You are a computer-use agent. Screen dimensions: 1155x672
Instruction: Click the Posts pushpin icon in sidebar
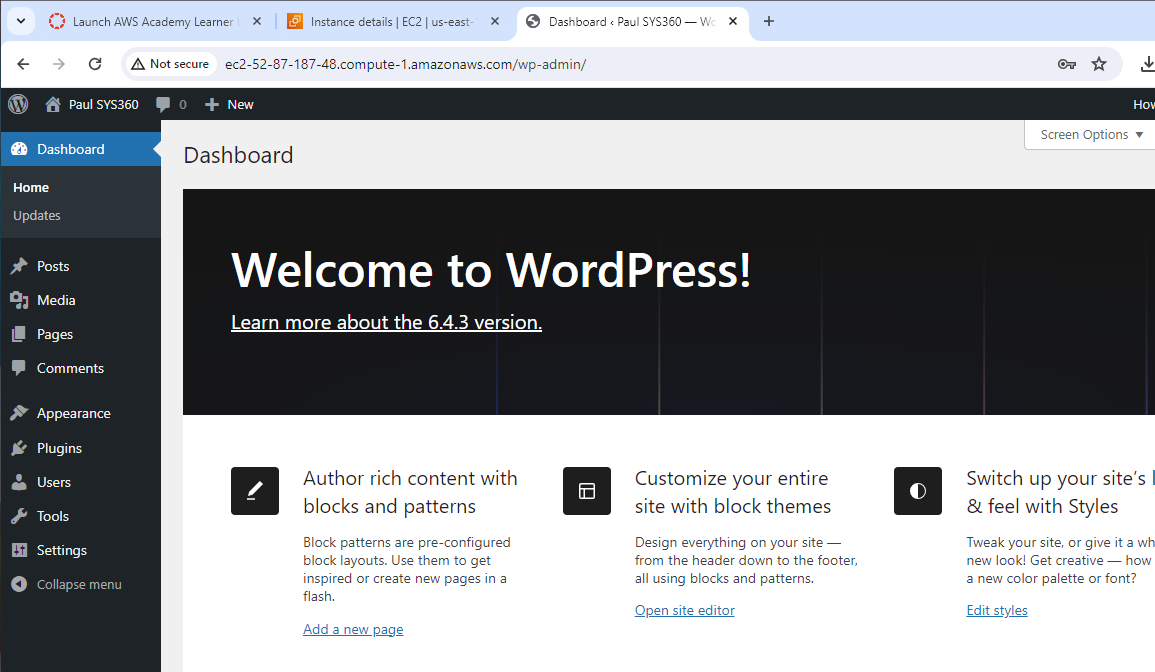[x=19, y=266]
